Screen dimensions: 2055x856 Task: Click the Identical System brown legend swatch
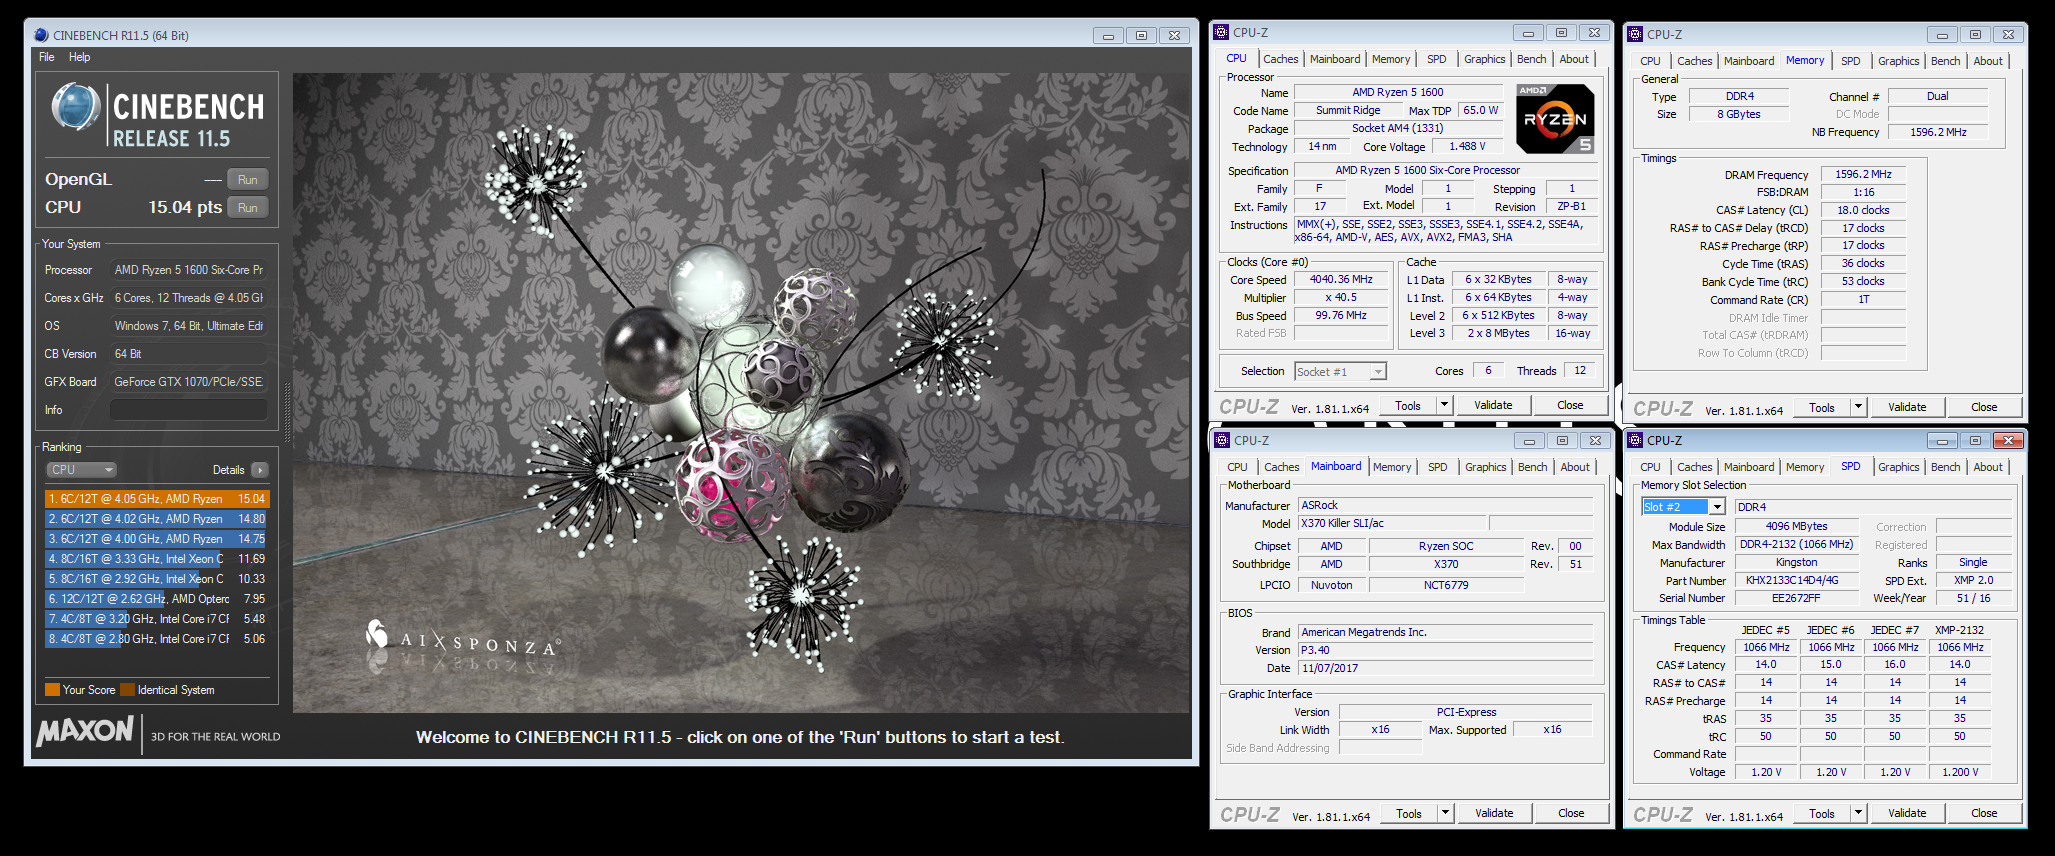pyautogui.click(x=127, y=690)
